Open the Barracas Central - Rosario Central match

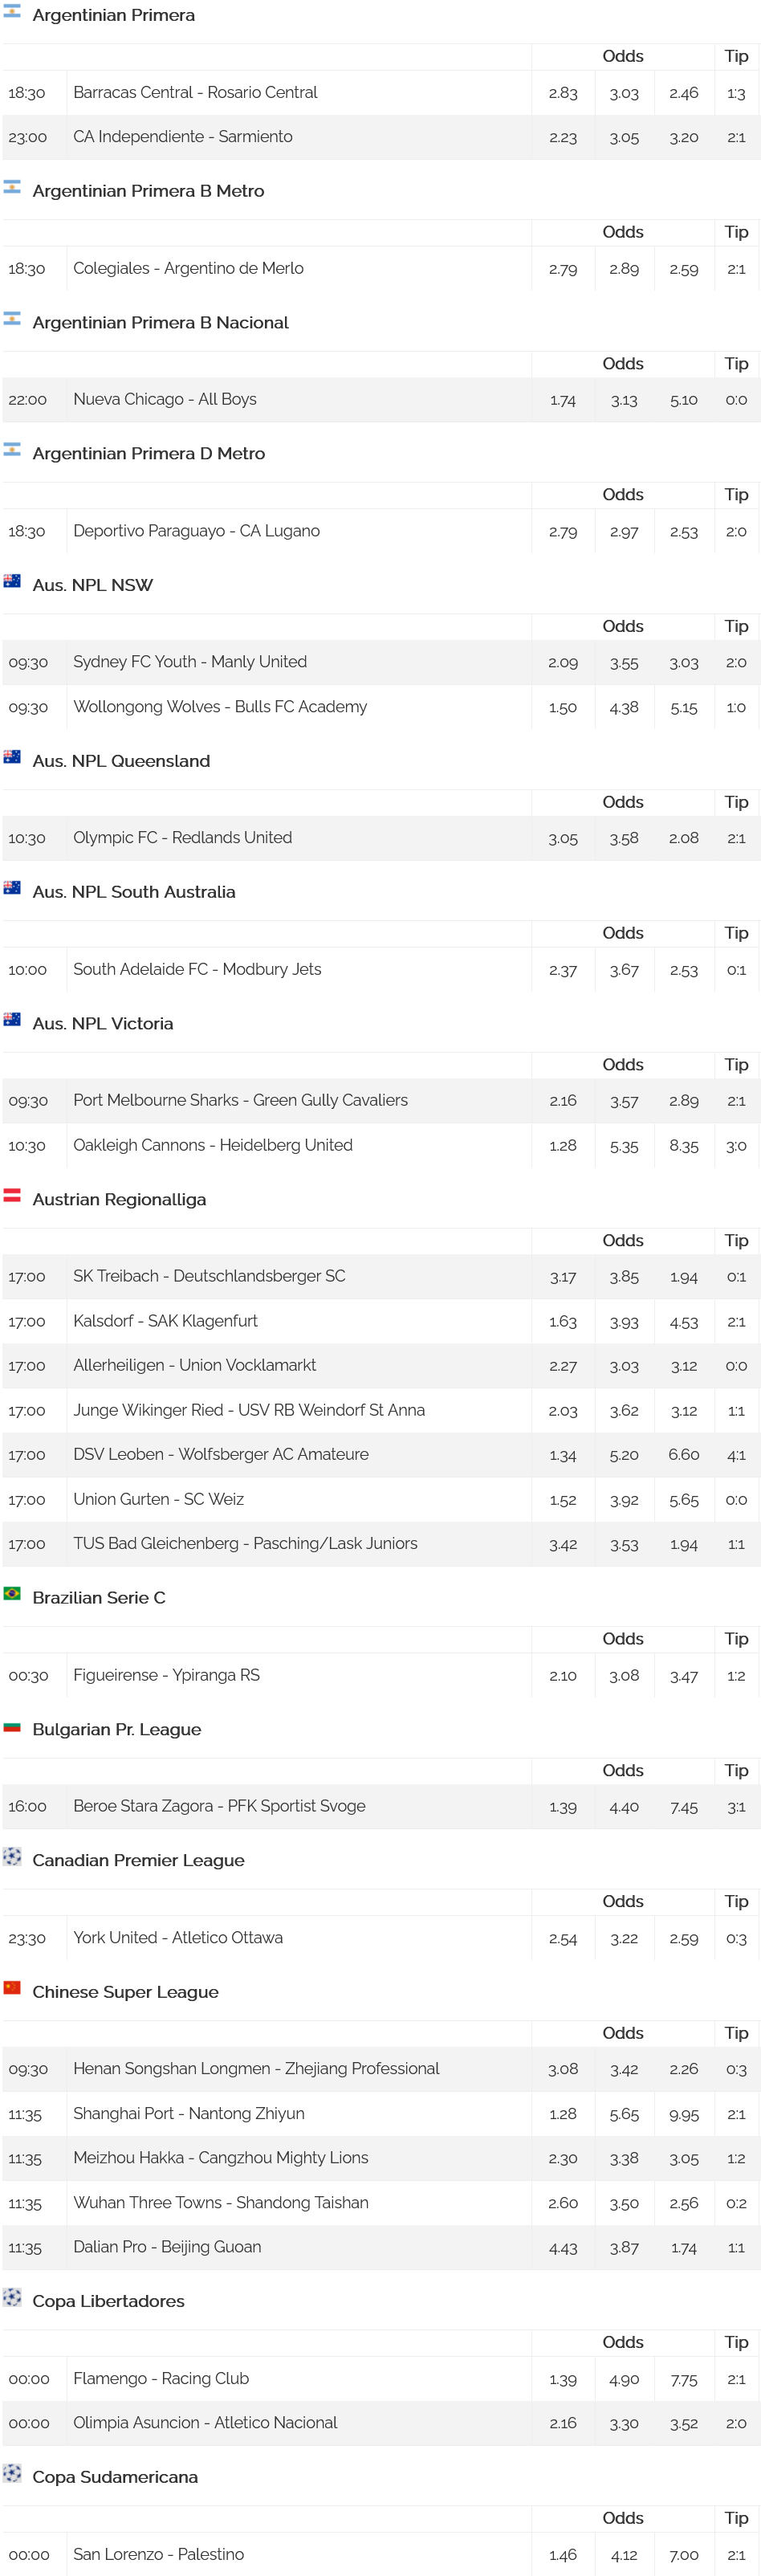click(x=195, y=92)
